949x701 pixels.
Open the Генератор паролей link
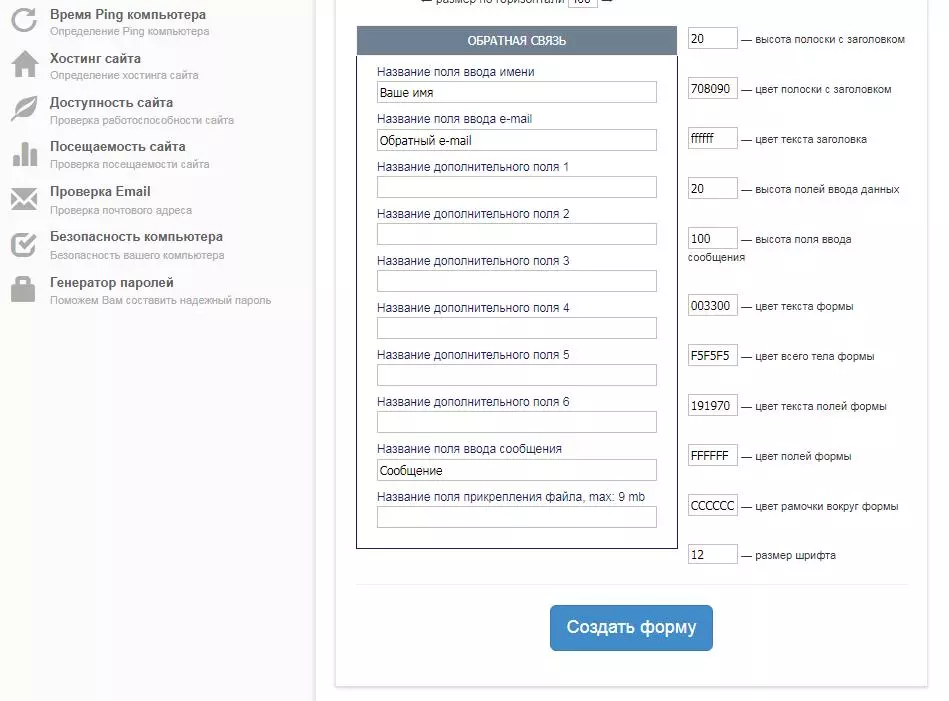pos(111,283)
